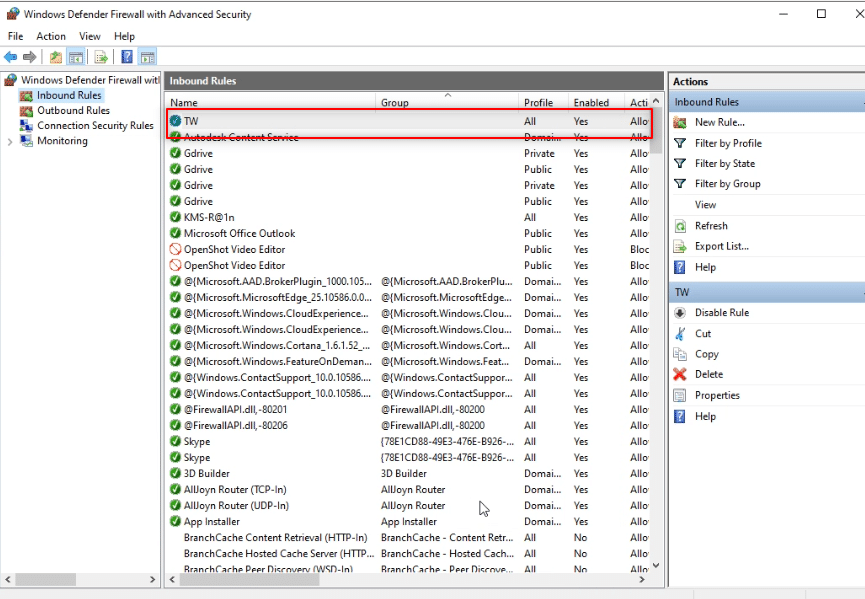865x599 pixels.
Task: Click the Cut action for TW
Action: pos(703,334)
